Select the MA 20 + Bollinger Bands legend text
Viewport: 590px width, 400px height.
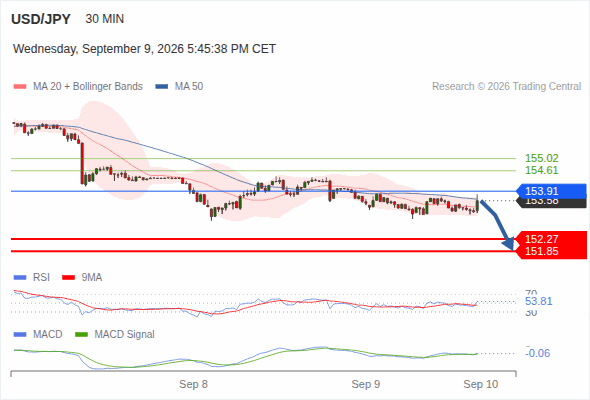88,87
